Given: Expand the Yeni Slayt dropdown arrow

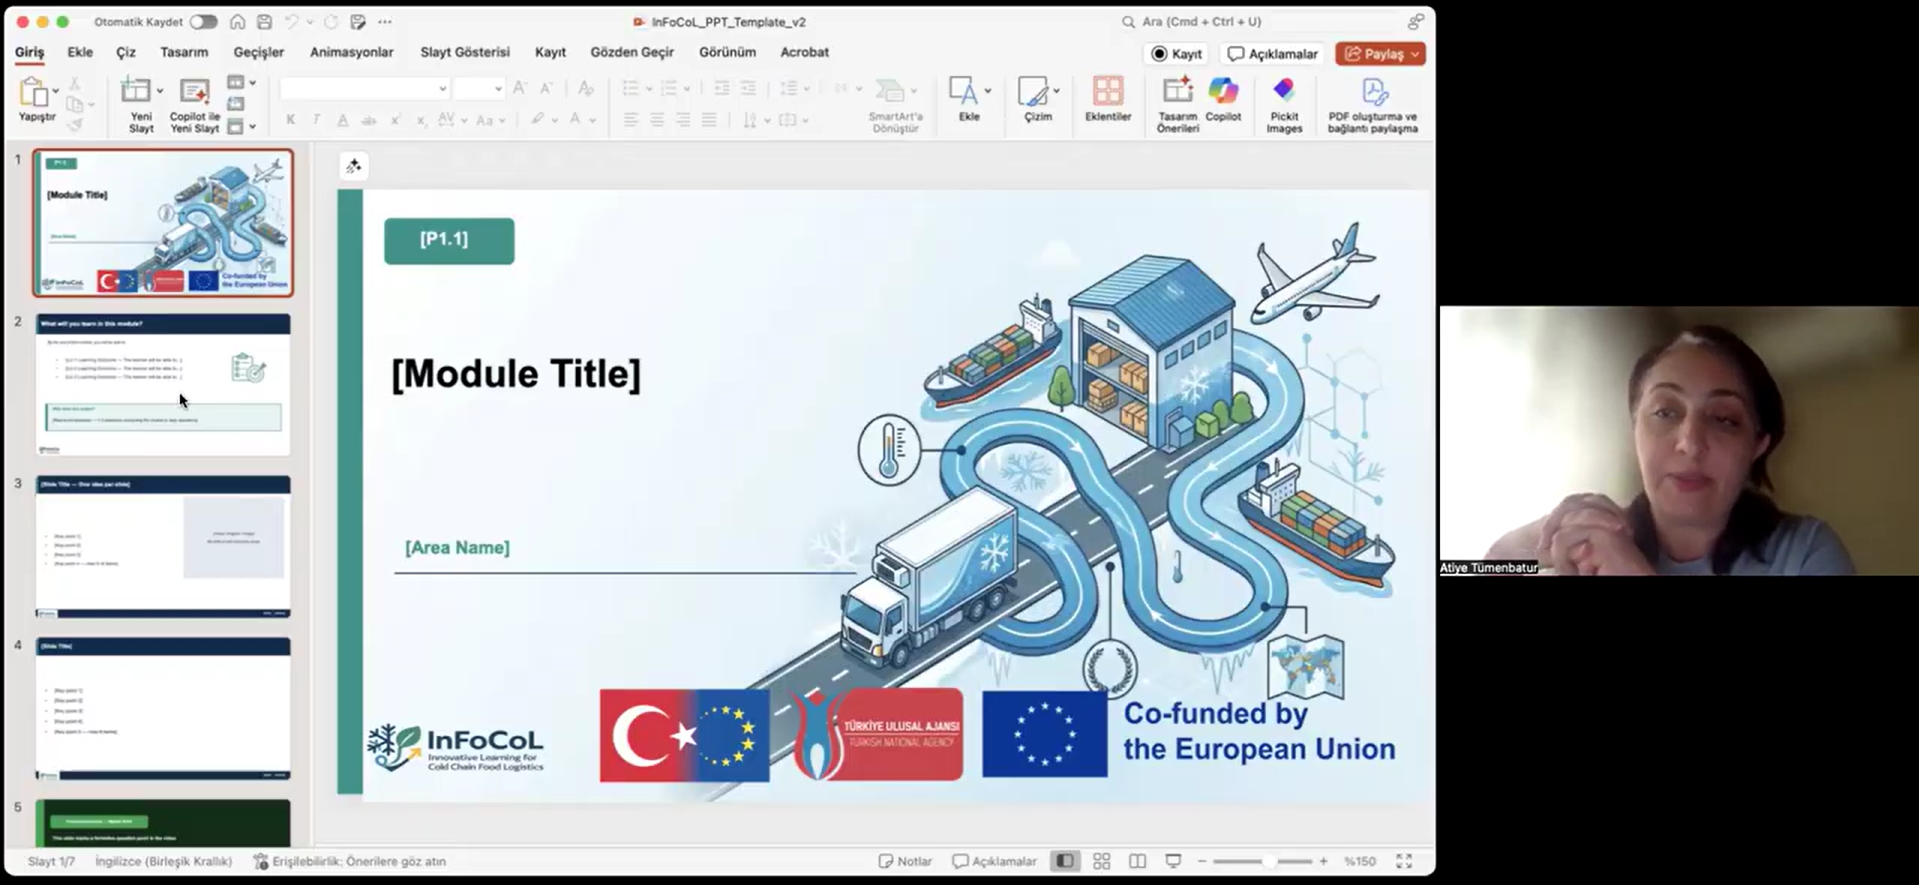Looking at the screenshot, I should (x=159, y=91).
